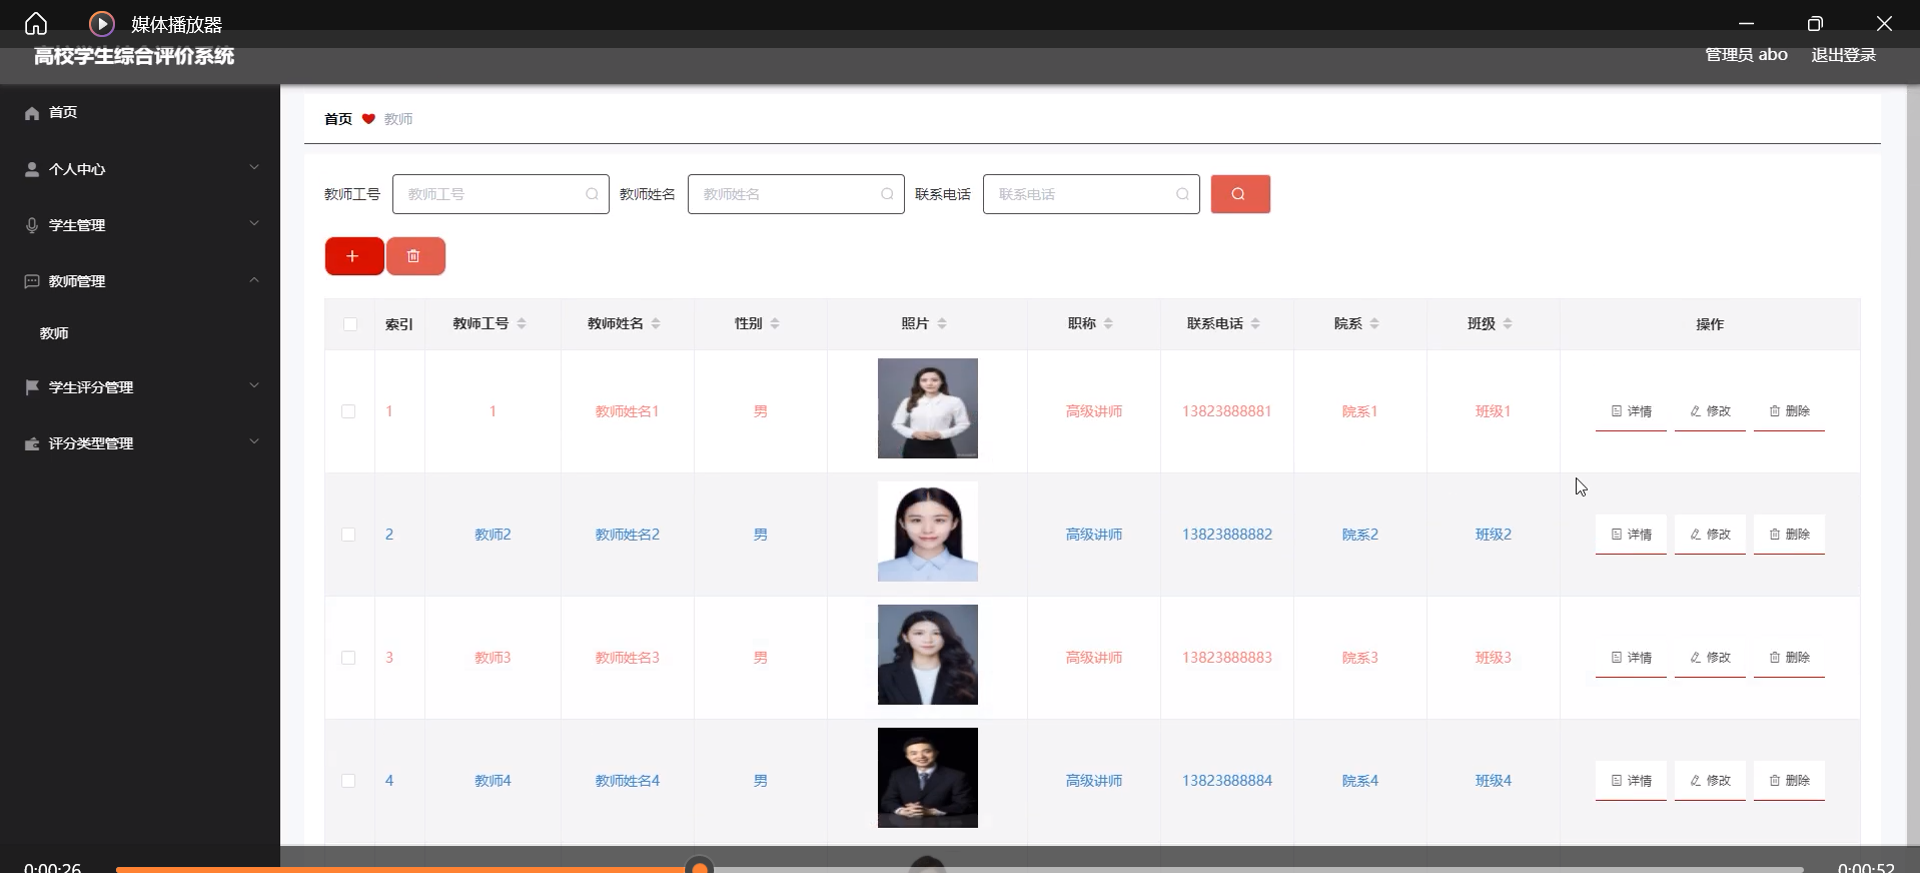Click phone number 13823888882

(1227, 534)
